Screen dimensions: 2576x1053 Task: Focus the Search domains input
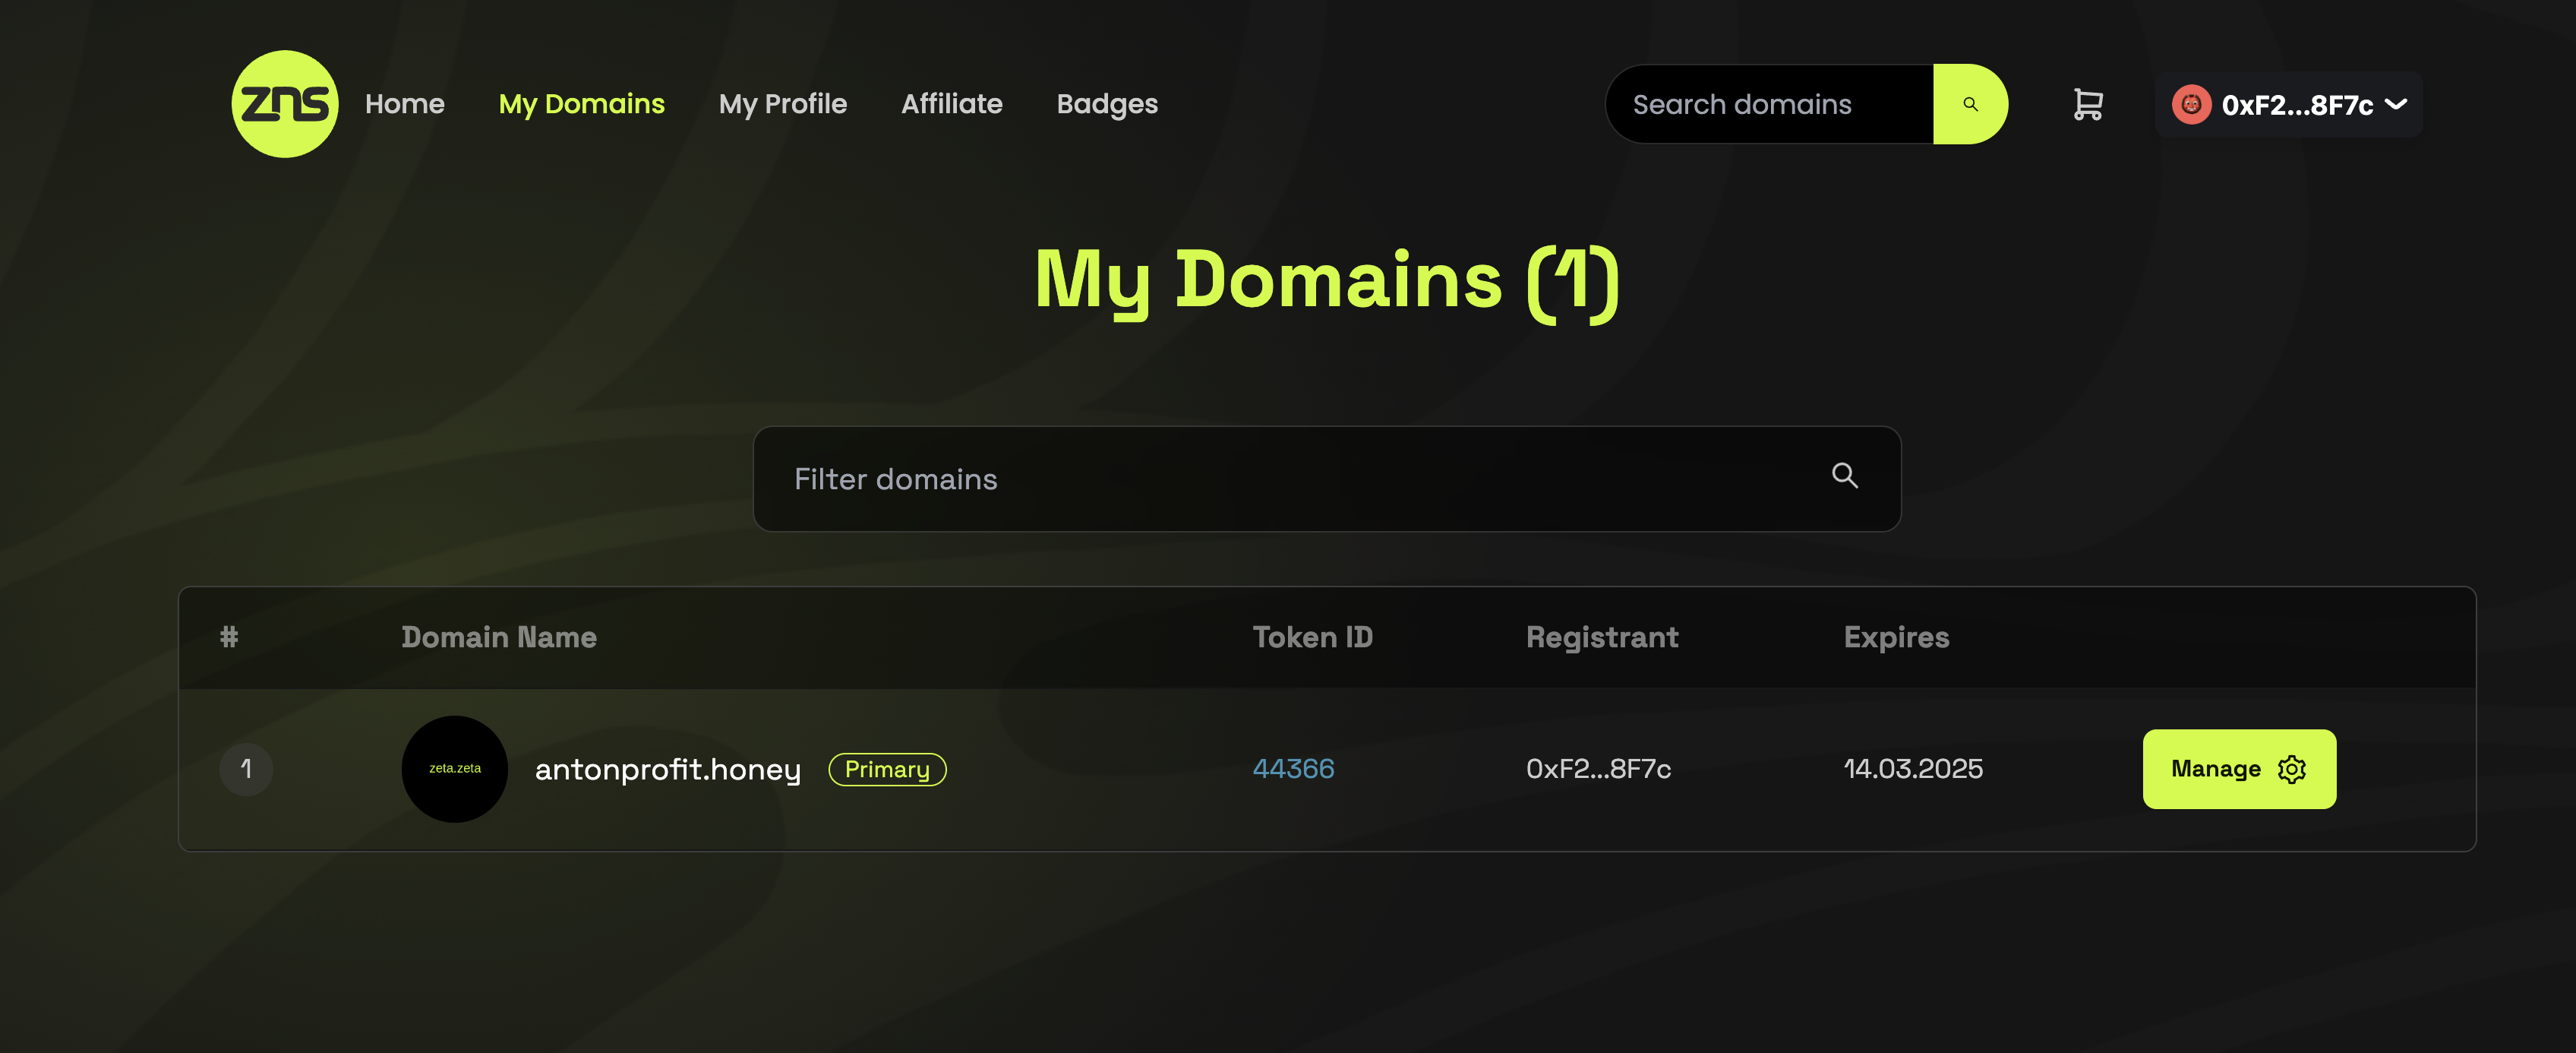pos(1769,104)
